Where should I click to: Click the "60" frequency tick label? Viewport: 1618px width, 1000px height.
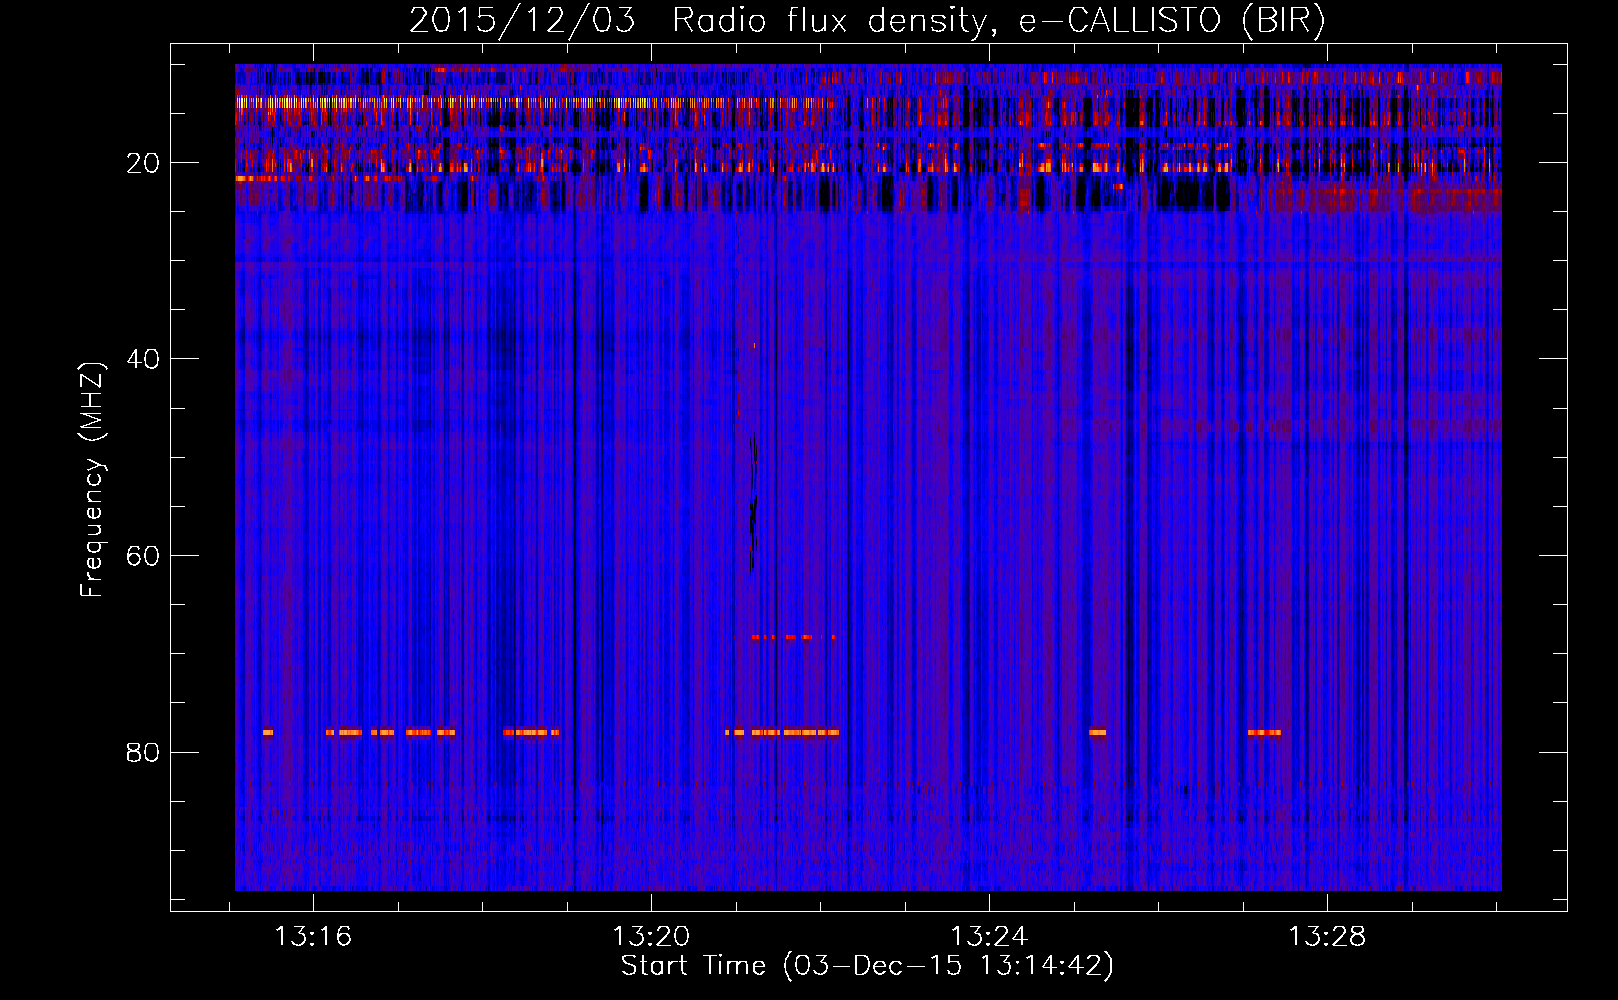coord(143,556)
